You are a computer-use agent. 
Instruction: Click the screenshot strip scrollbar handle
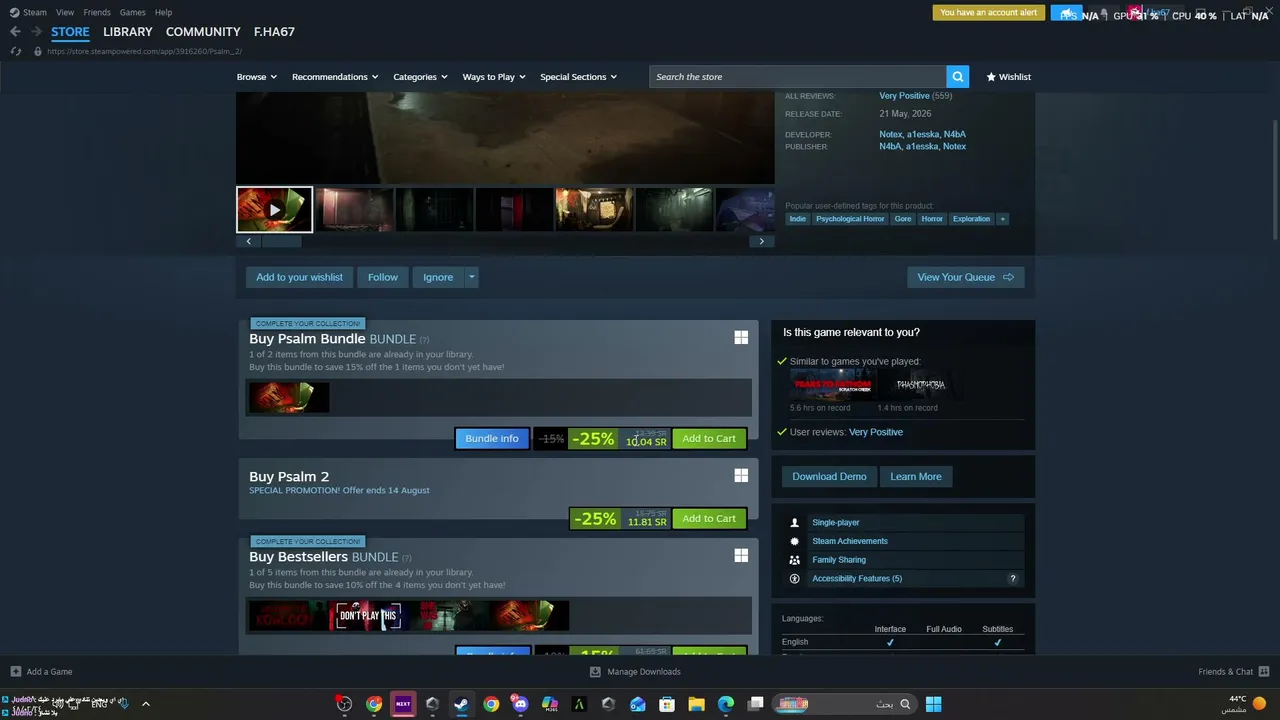(281, 241)
